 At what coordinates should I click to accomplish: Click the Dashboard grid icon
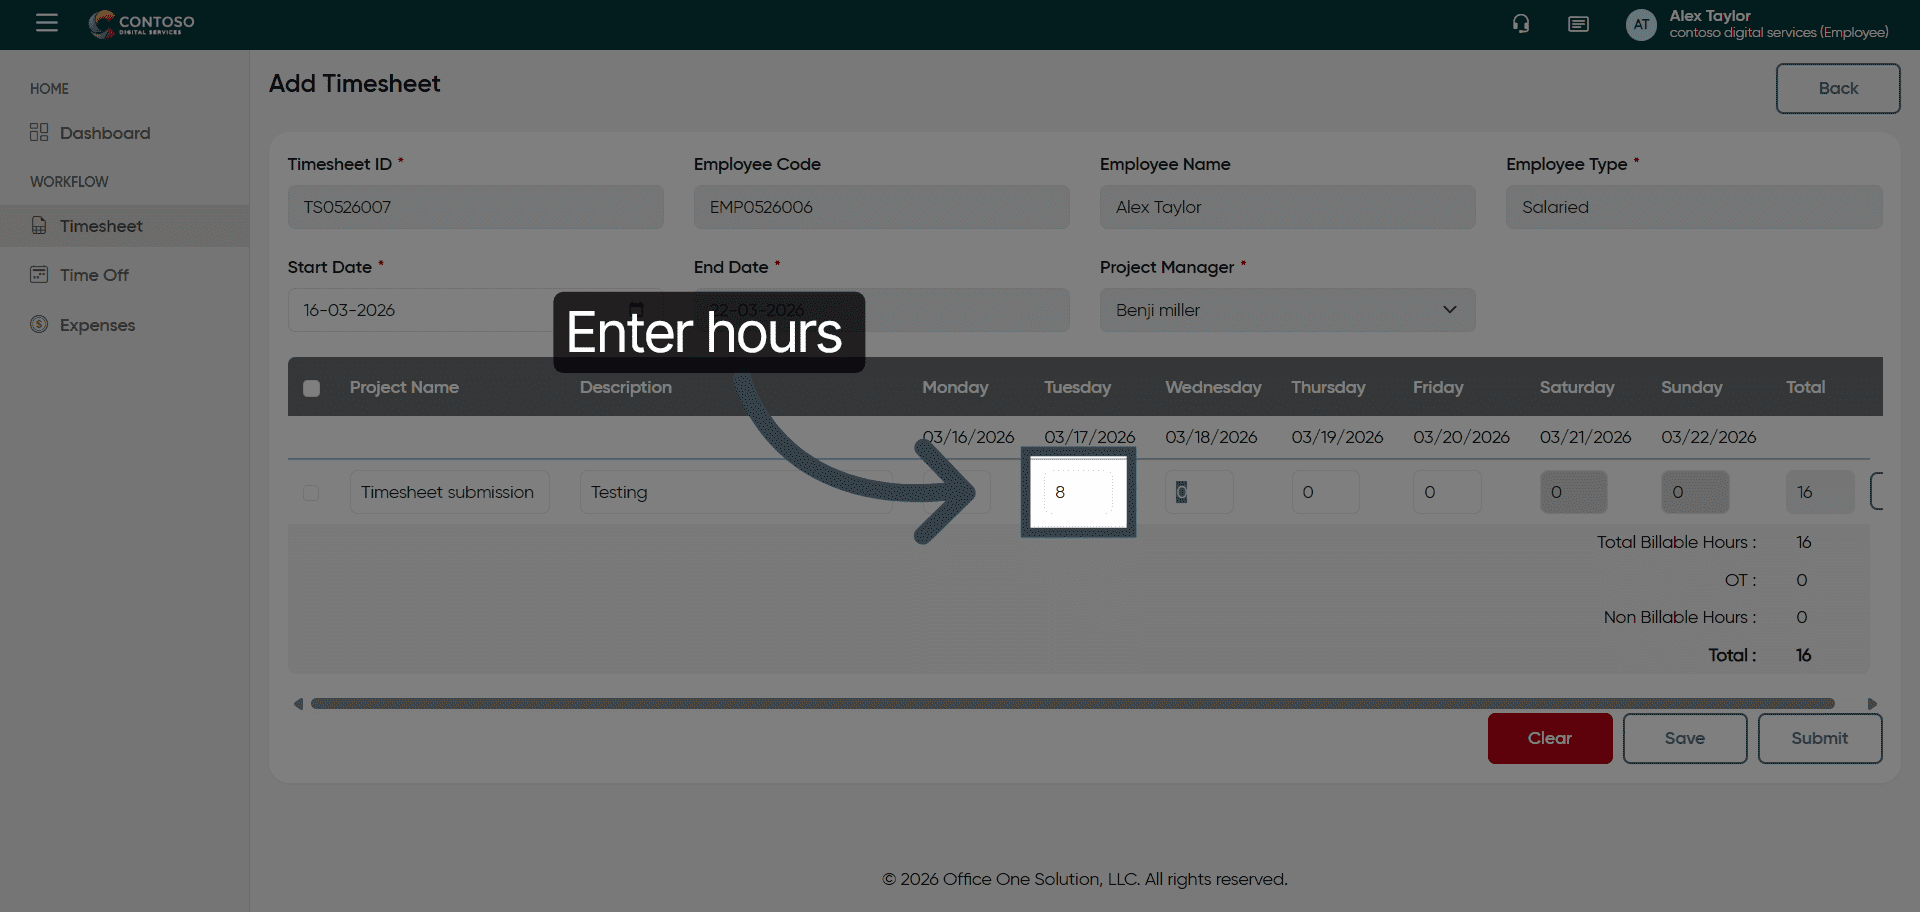39,133
